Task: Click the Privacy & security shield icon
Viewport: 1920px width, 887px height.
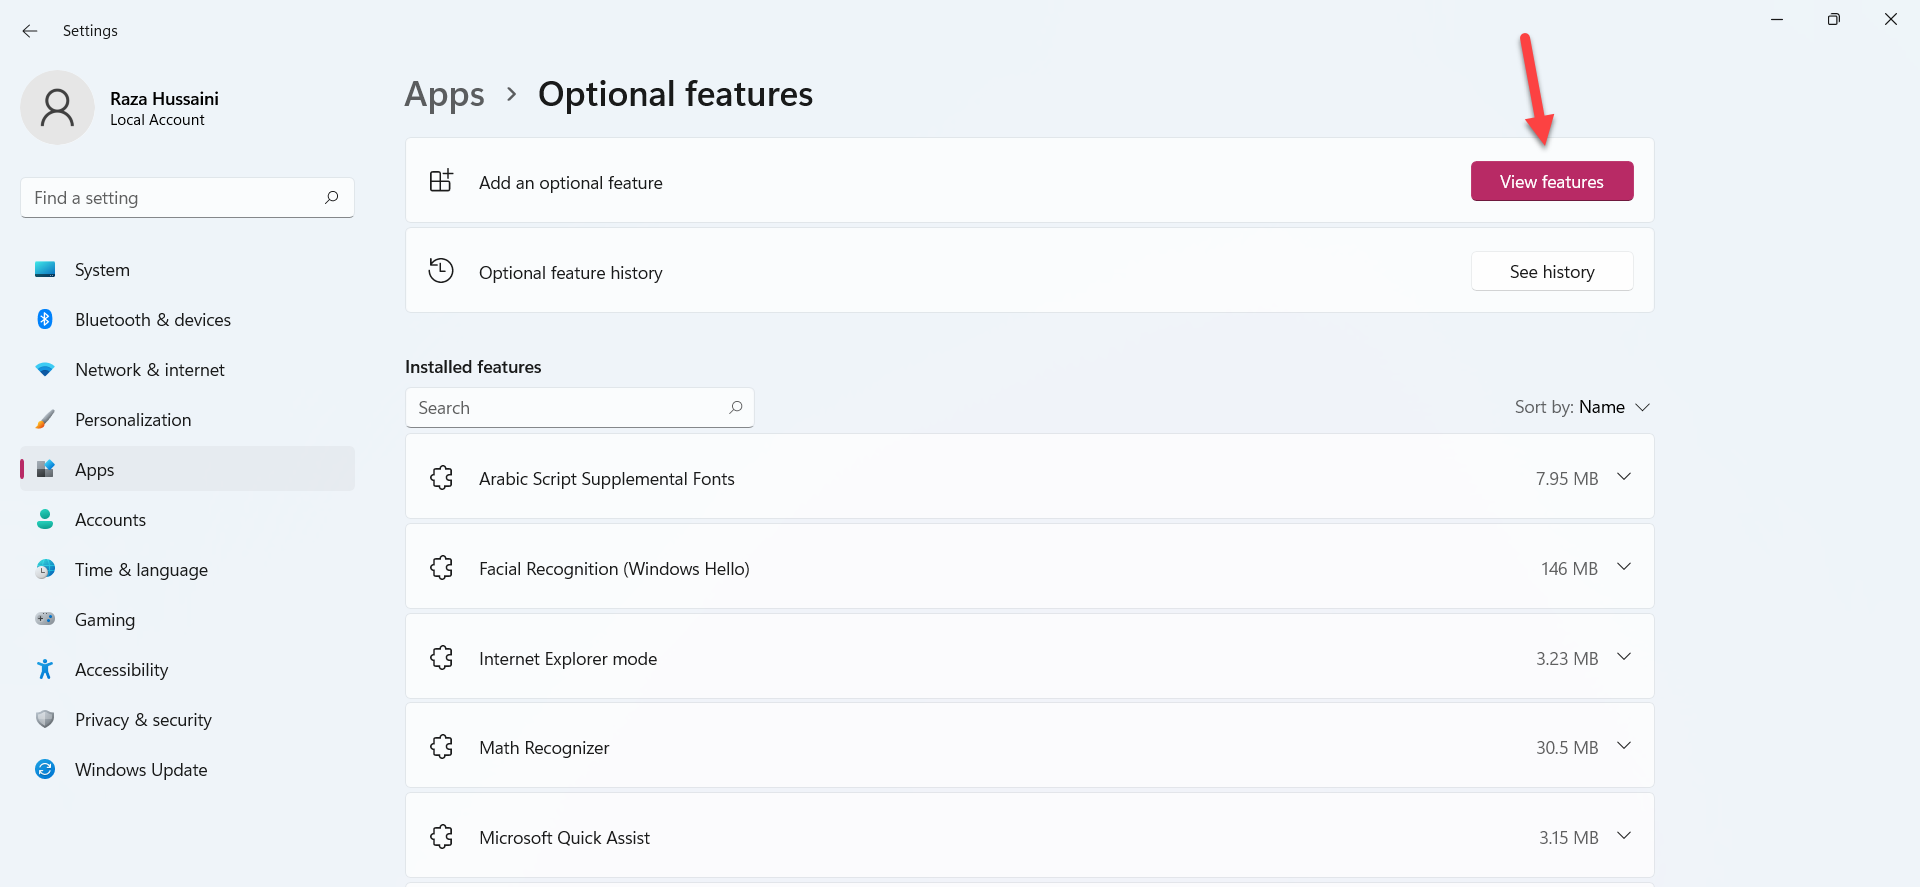Action: (45, 719)
